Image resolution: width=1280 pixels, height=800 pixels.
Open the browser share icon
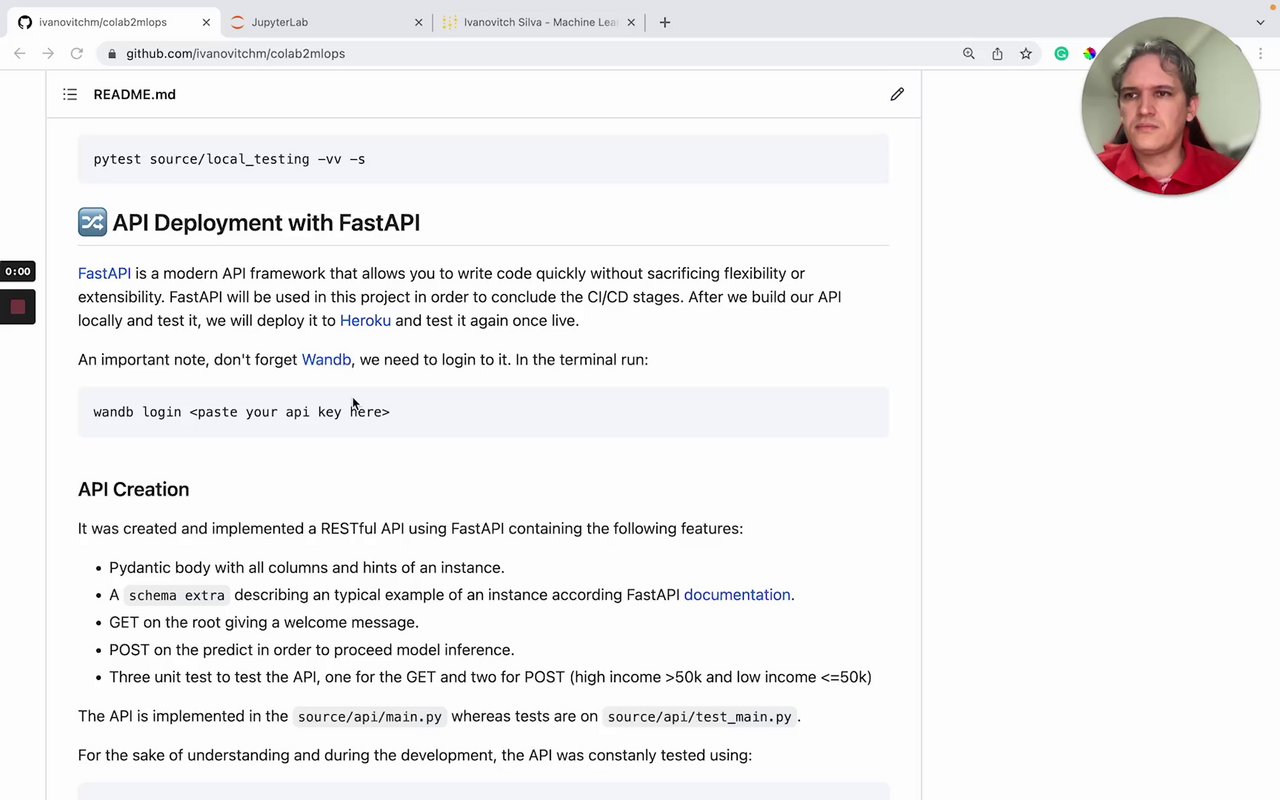[997, 54]
